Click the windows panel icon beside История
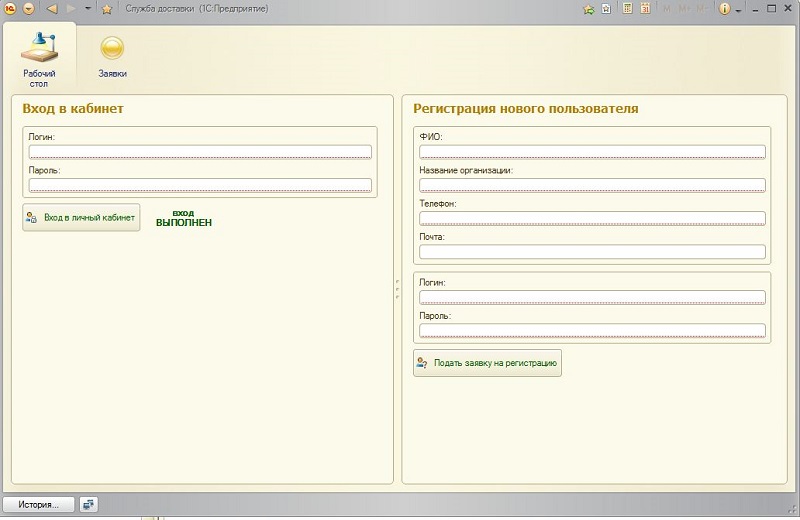 coord(88,505)
